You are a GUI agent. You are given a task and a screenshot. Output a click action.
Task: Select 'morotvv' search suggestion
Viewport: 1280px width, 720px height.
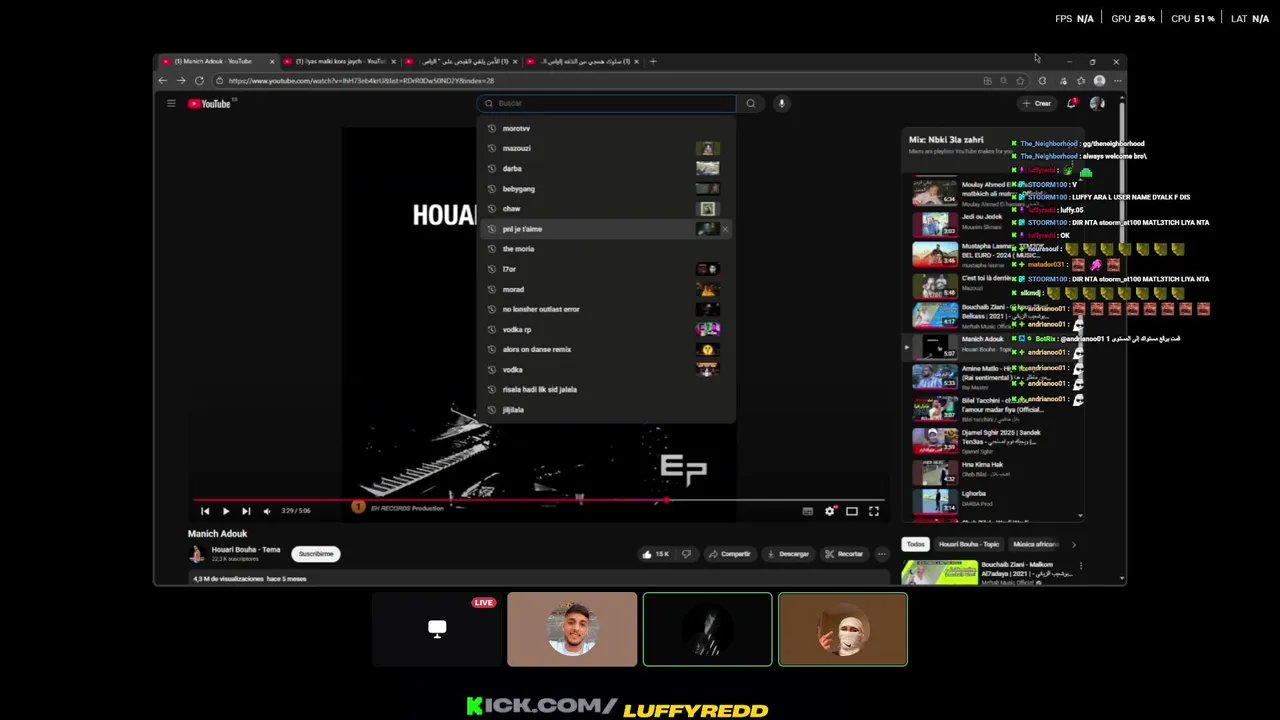click(x=606, y=128)
